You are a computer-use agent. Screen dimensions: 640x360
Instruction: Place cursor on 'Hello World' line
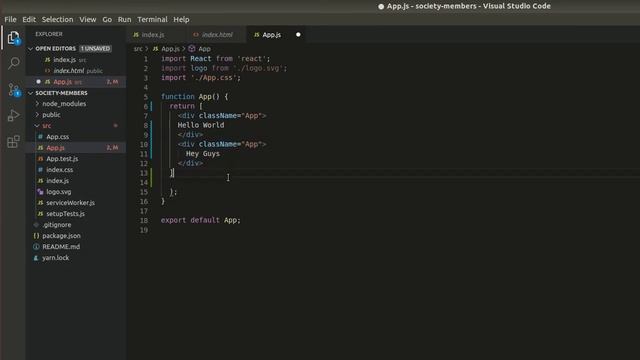[x=201, y=125]
